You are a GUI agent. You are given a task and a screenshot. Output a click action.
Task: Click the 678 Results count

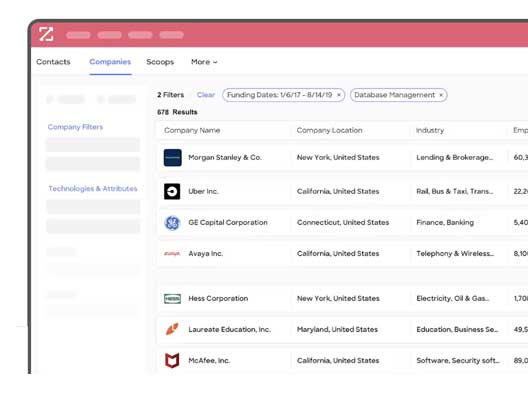pos(177,112)
